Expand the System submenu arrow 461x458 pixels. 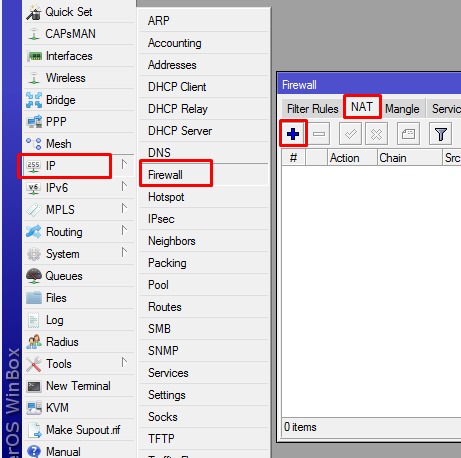[x=124, y=252]
